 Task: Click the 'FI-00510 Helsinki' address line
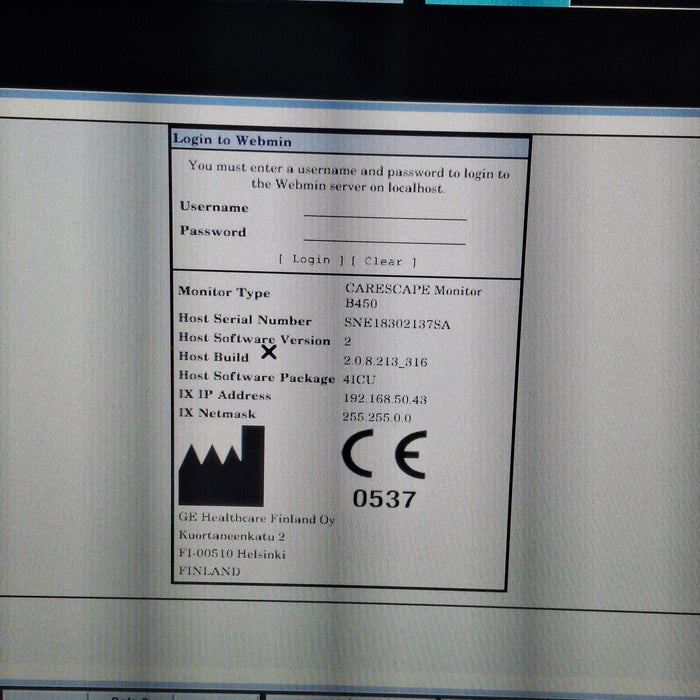pyautogui.click(x=232, y=554)
